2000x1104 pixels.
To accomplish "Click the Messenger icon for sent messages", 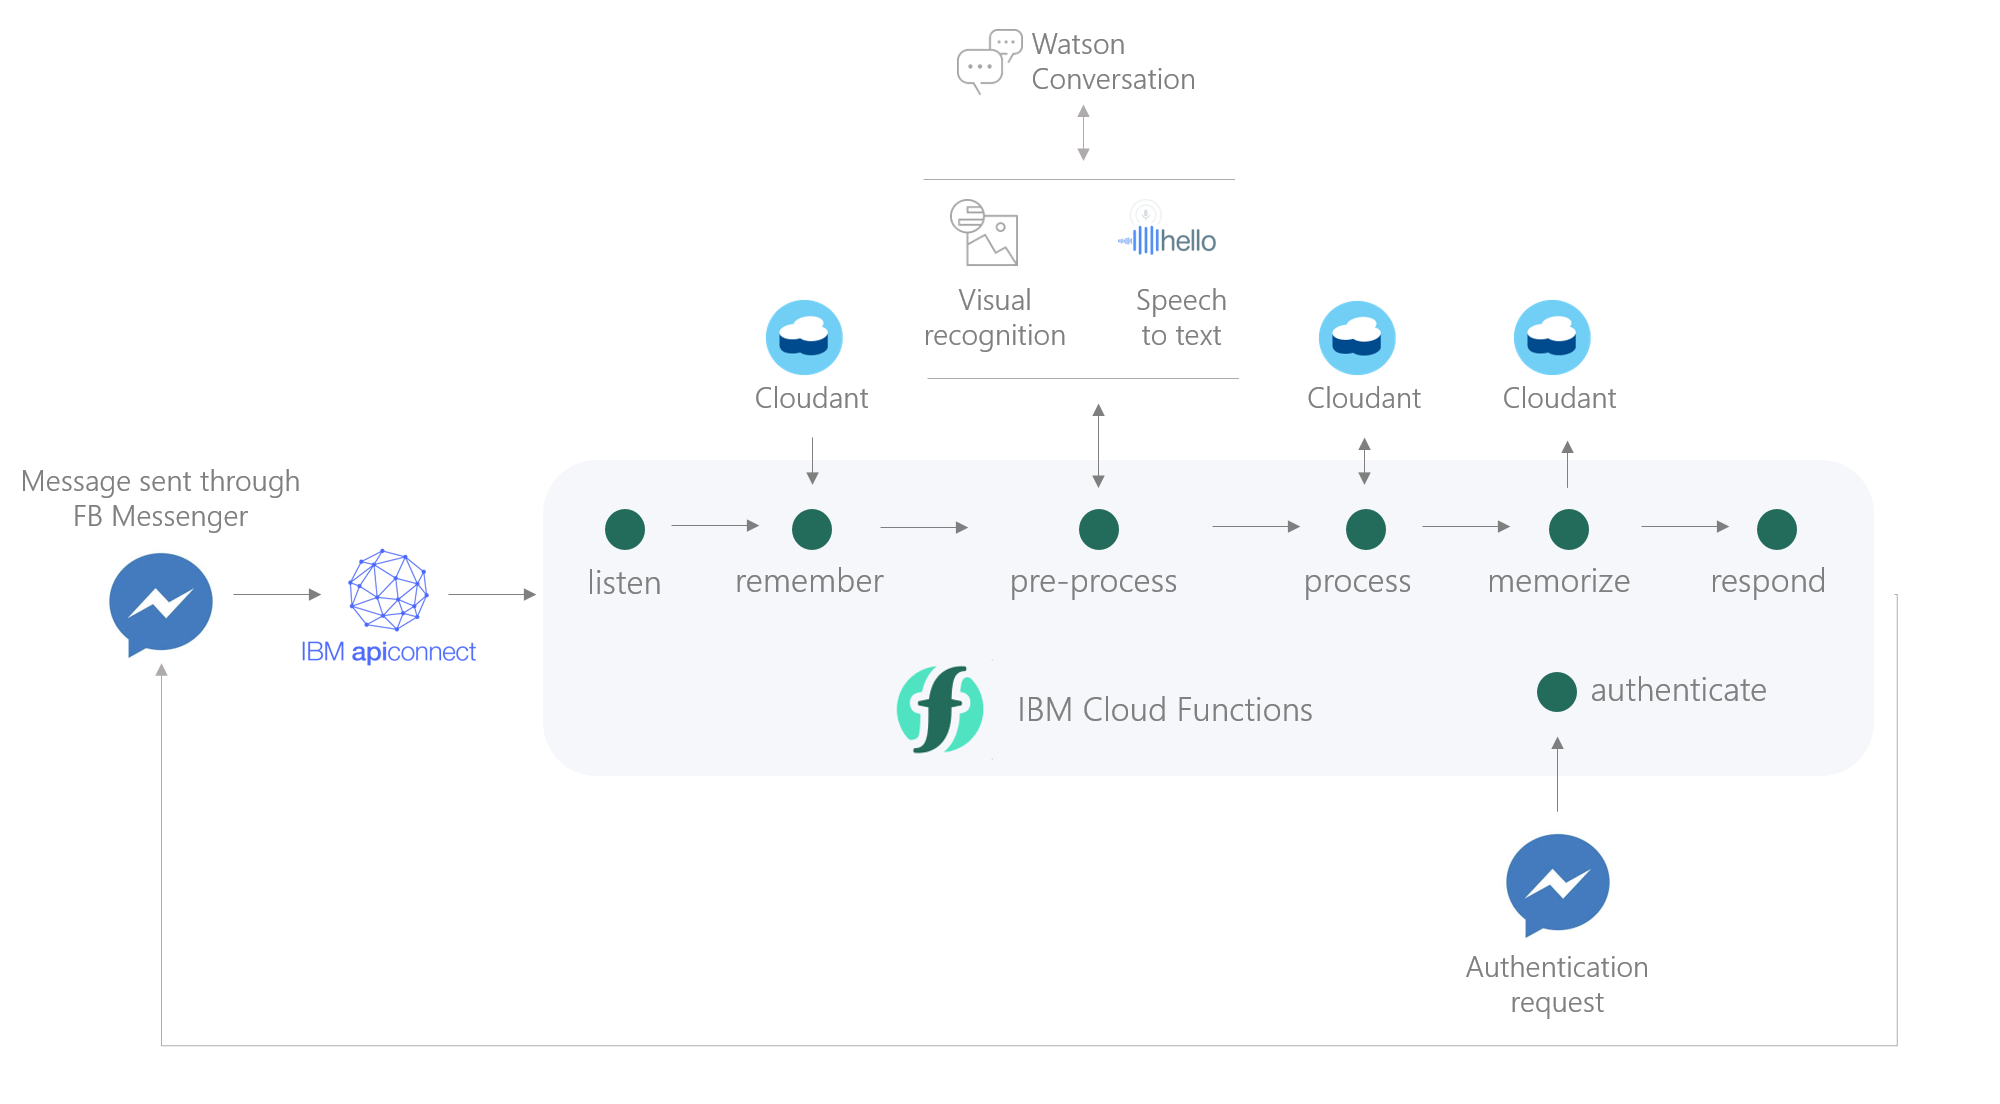I will [x=160, y=603].
